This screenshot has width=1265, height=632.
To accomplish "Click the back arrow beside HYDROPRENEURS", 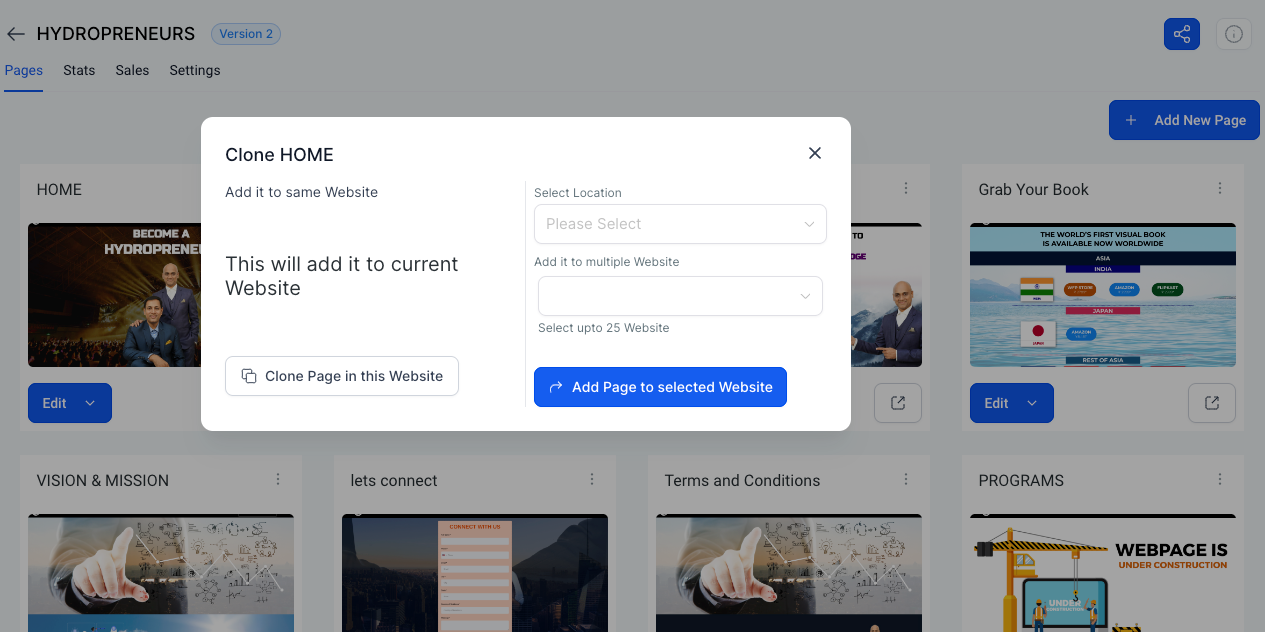I will point(15,34).
